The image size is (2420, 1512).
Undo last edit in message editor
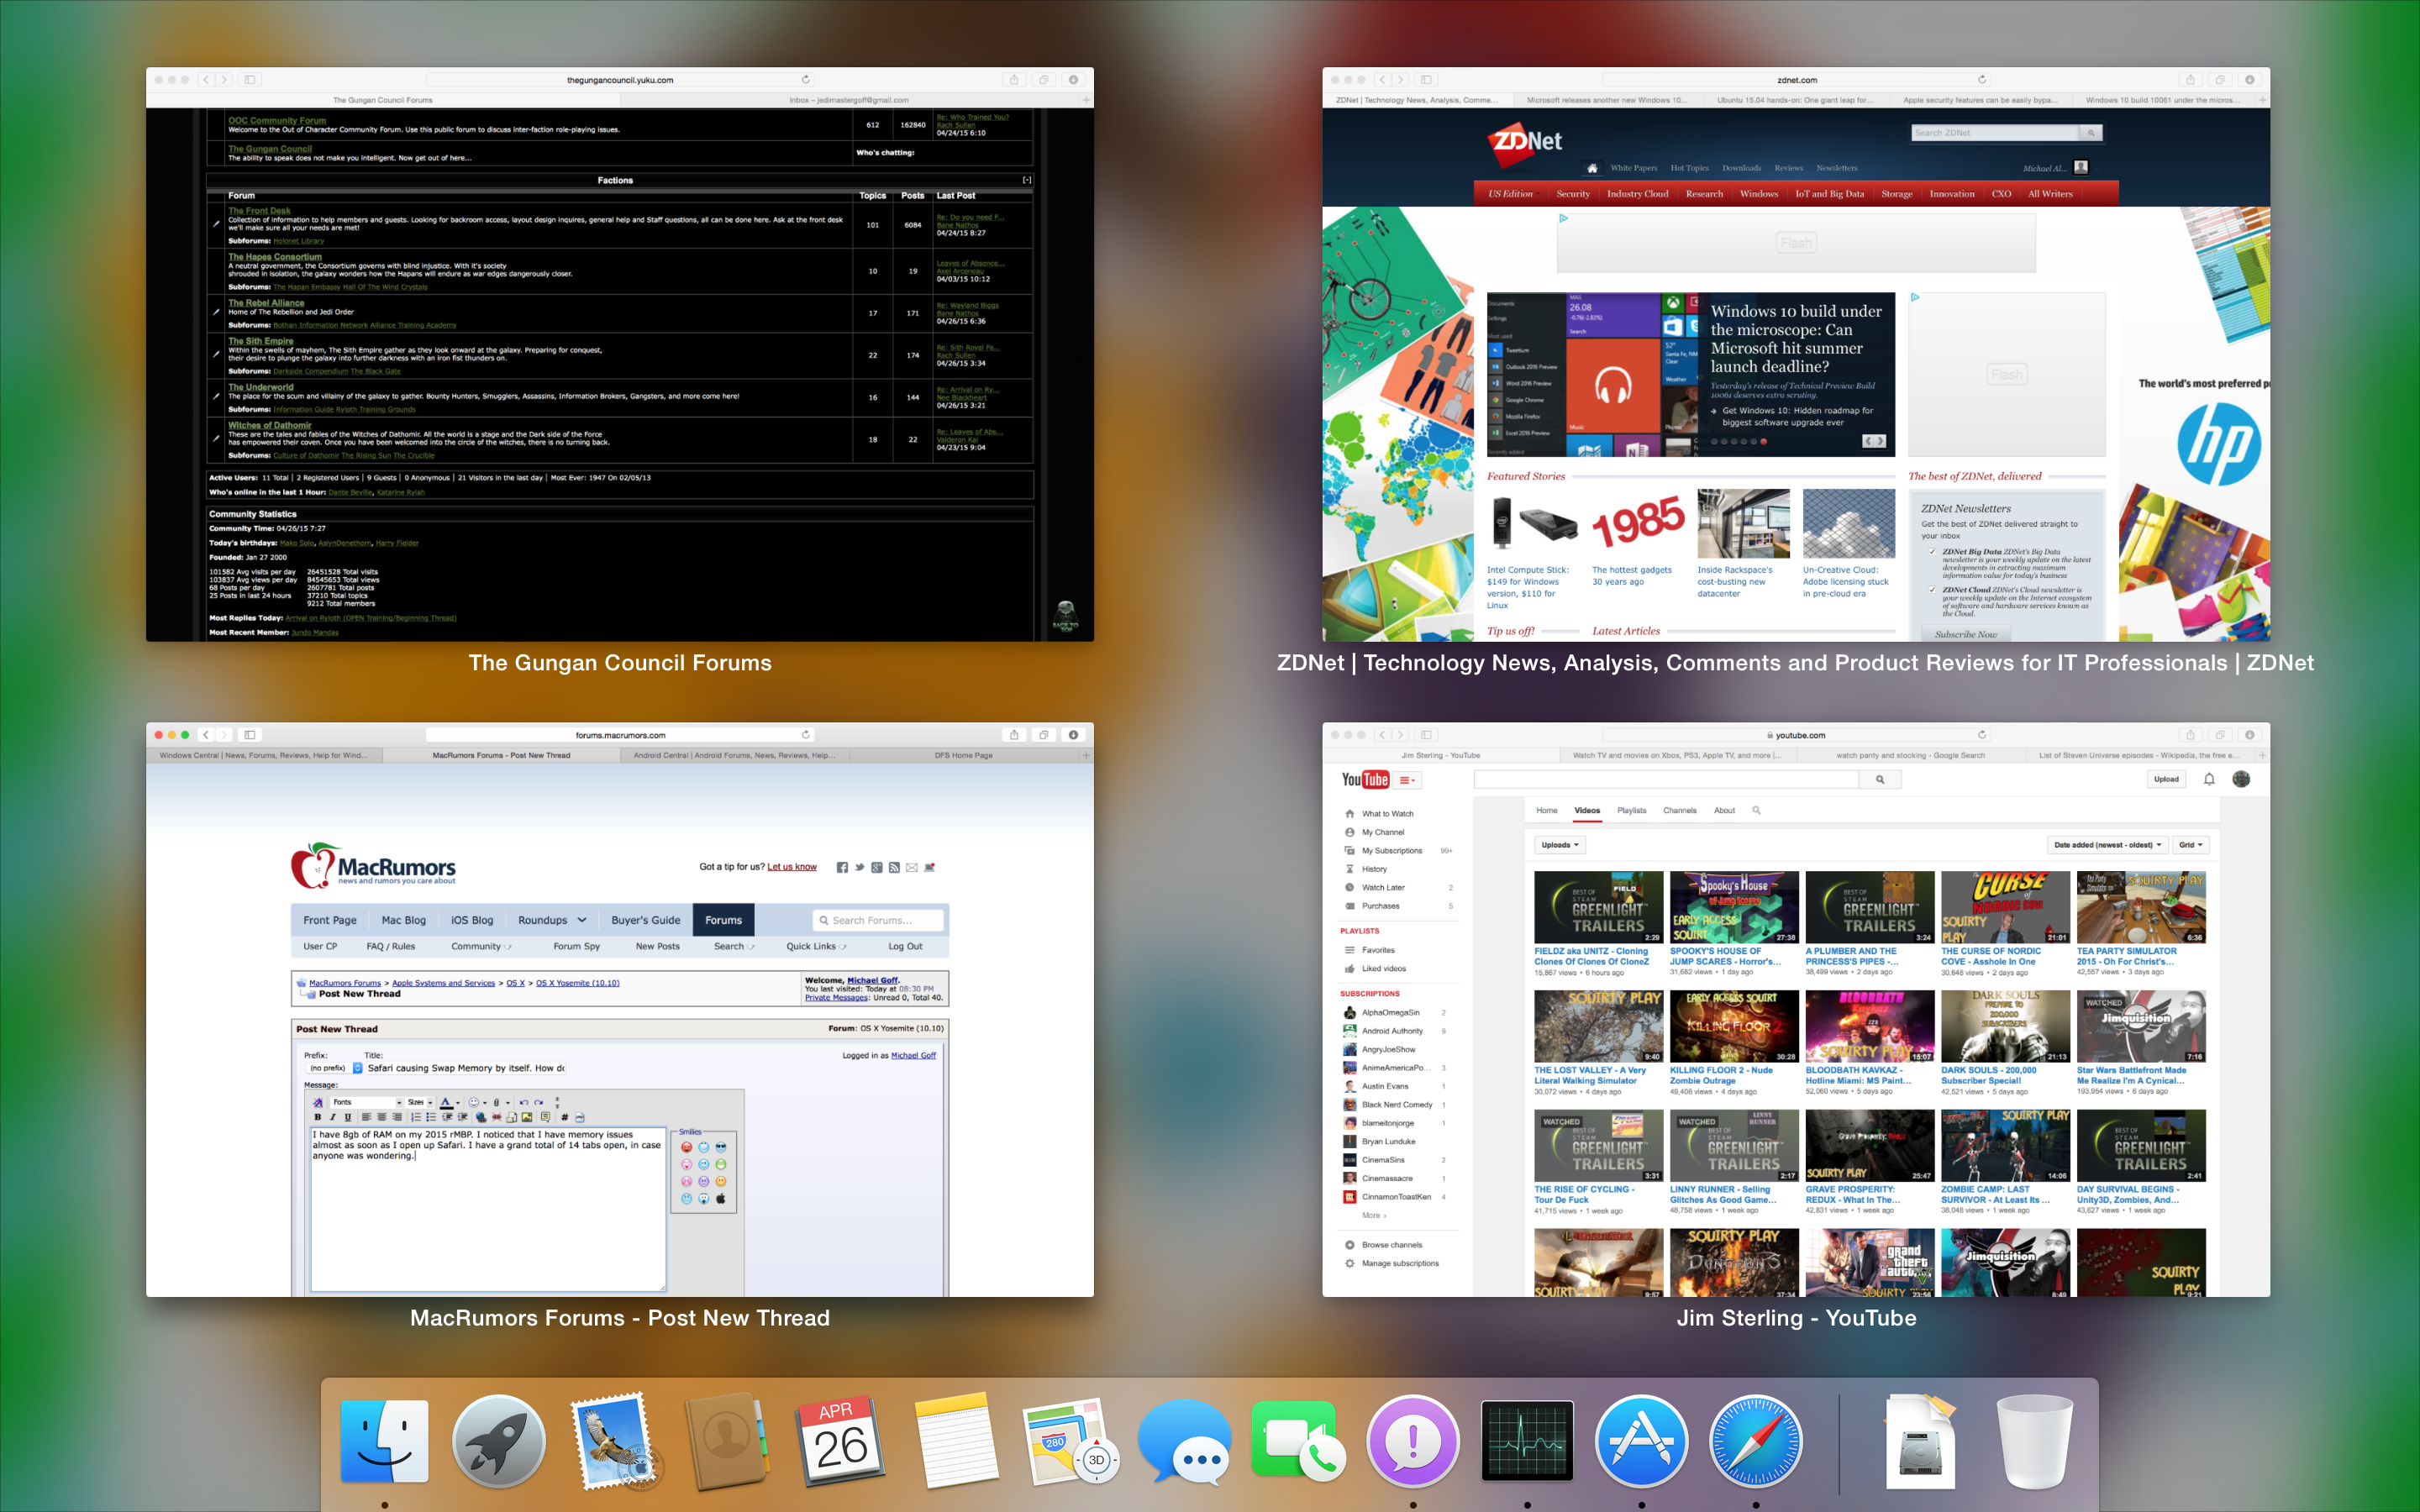coord(524,1103)
